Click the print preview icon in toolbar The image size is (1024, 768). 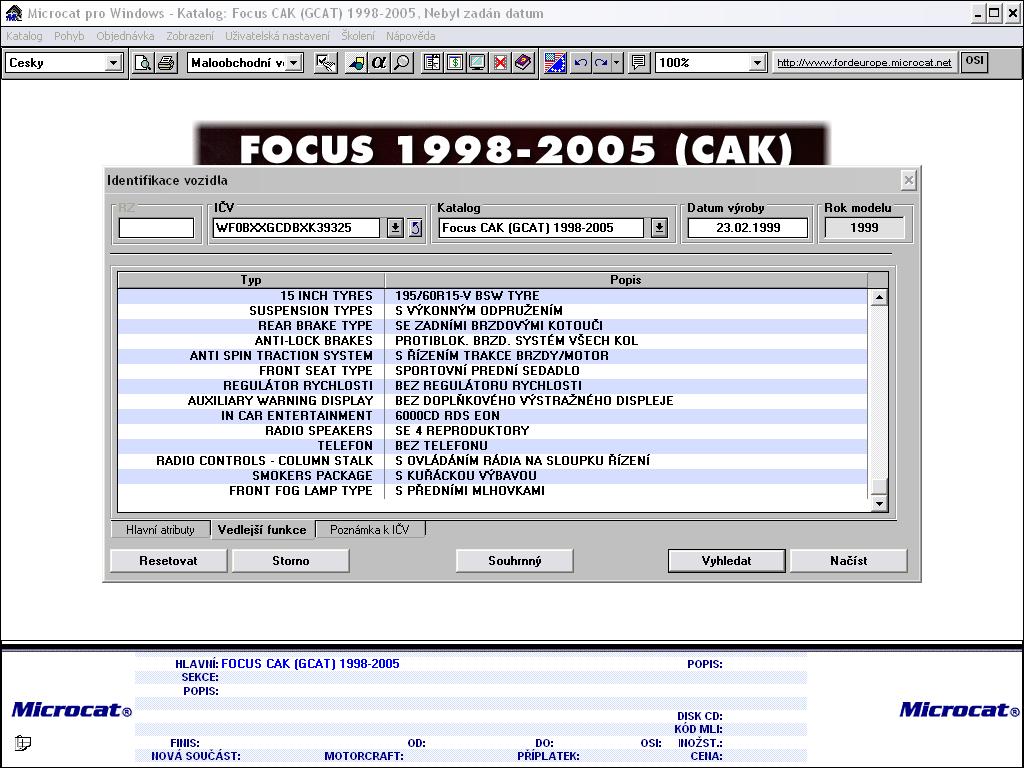(143, 63)
